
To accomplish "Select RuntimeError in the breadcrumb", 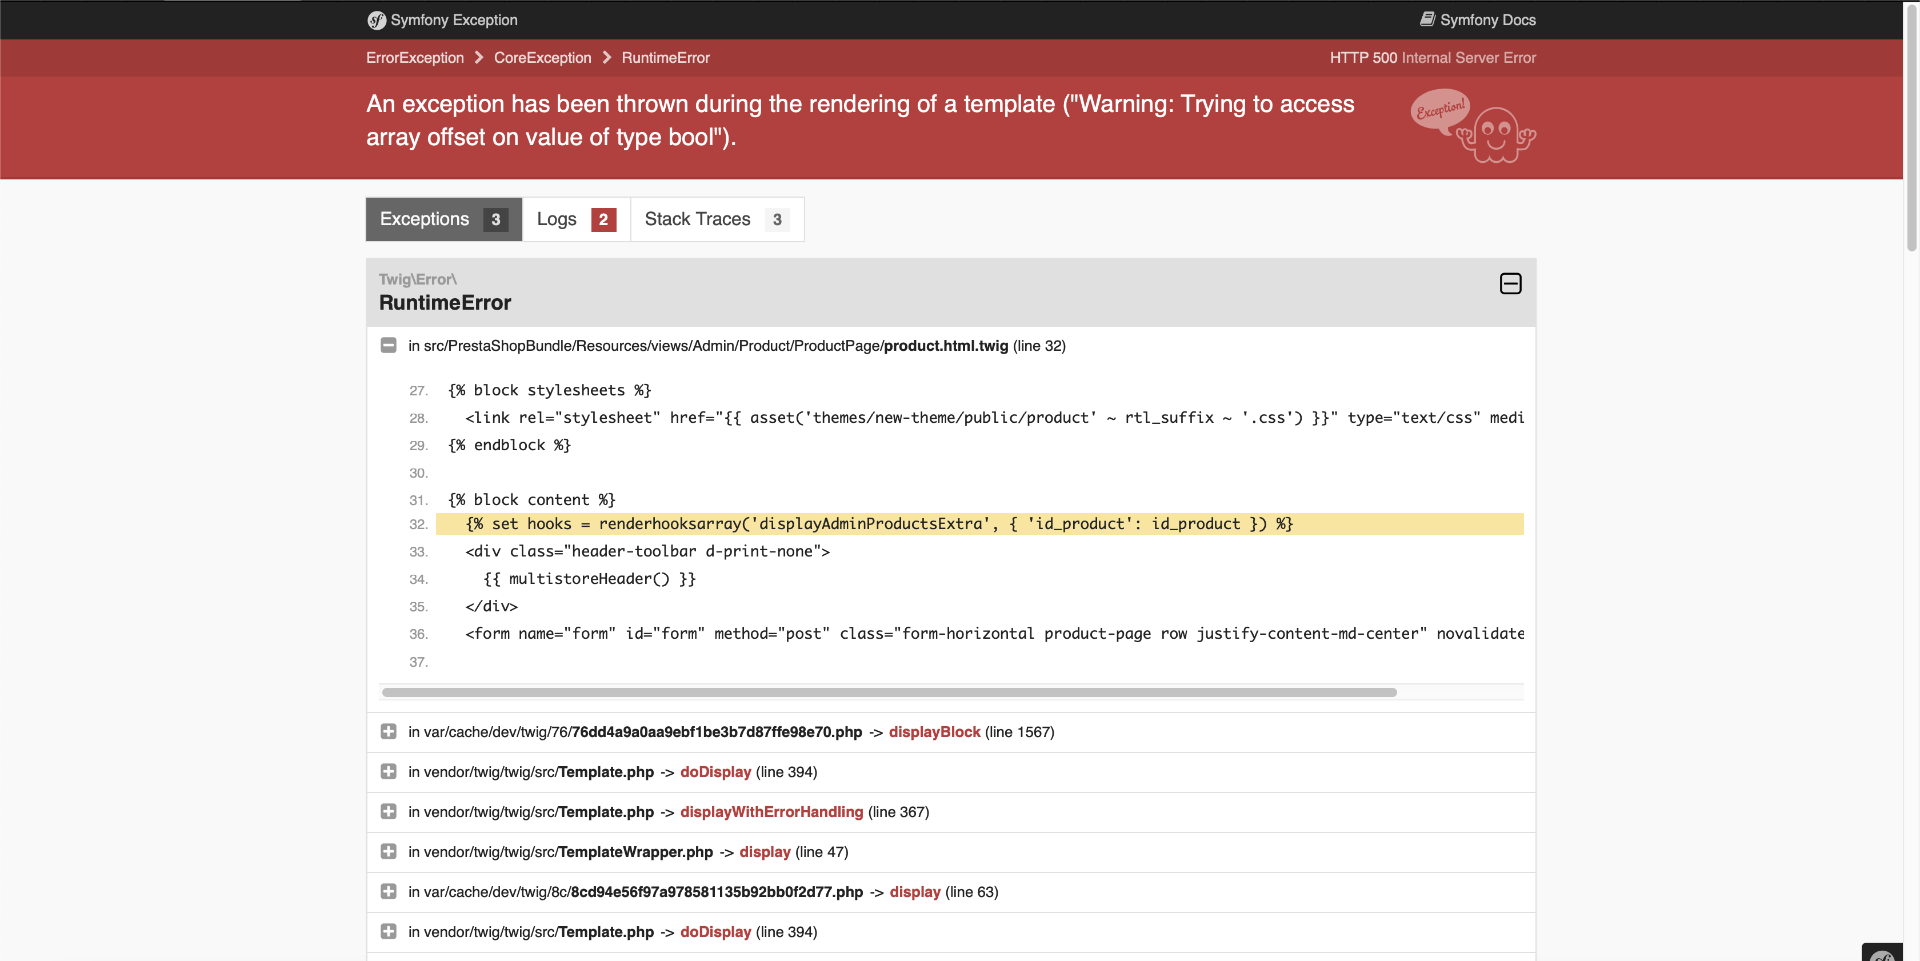I will coord(666,58).
